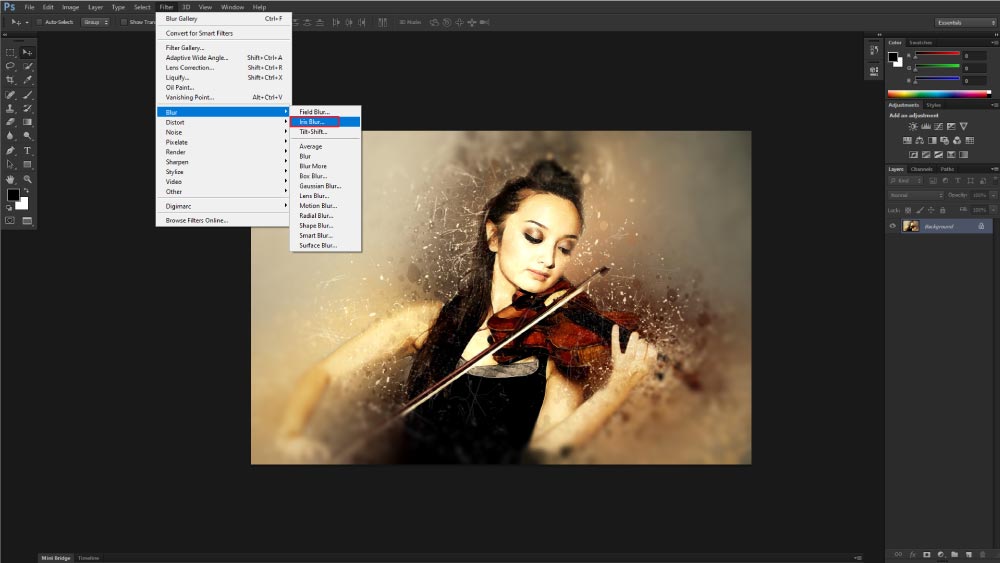Image resolution: width=1000 pixels, height=563 pixels.
Task: Select the Eraser tool
Action: coord(10,122)
